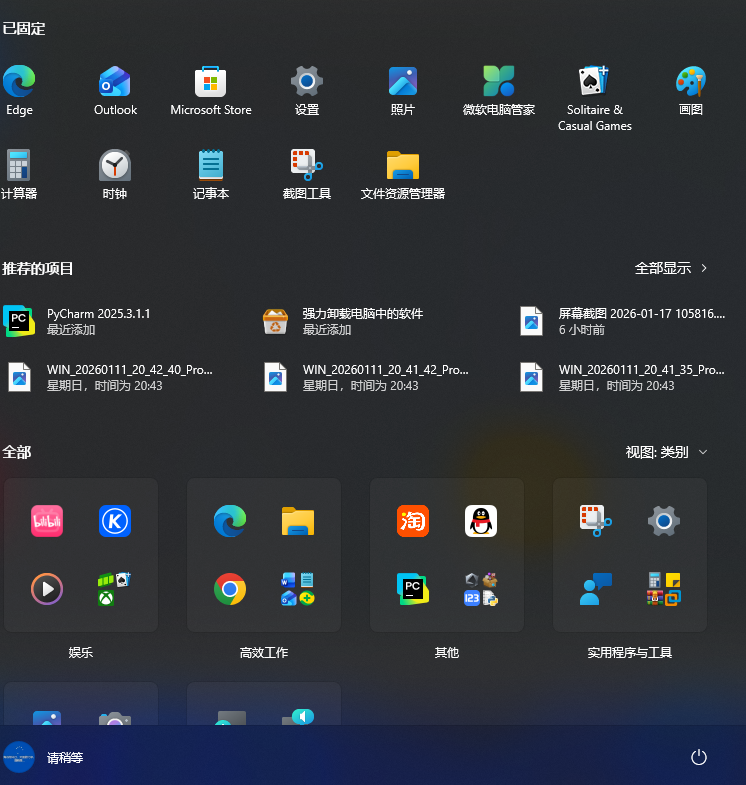Open the user account profile picture
746x785 pixels.
pyautogui.click(x=19, y=757)
